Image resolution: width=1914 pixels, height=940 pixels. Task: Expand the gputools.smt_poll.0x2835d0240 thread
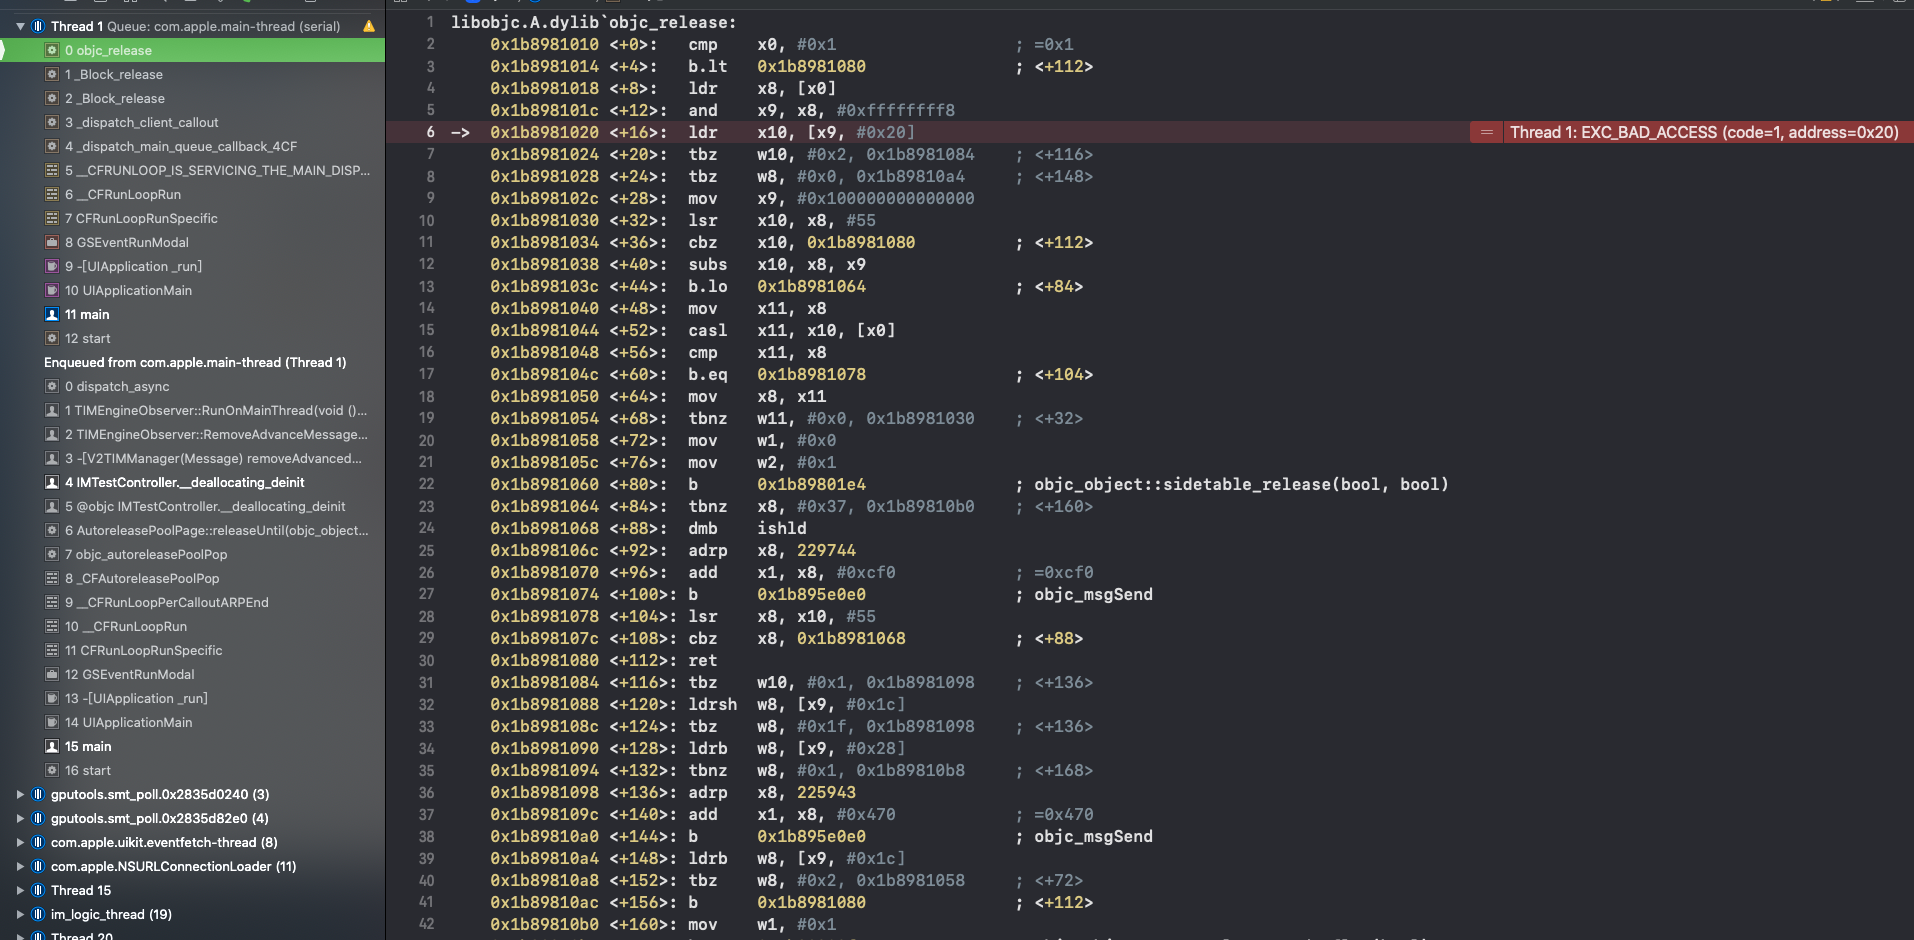[21, 794]
